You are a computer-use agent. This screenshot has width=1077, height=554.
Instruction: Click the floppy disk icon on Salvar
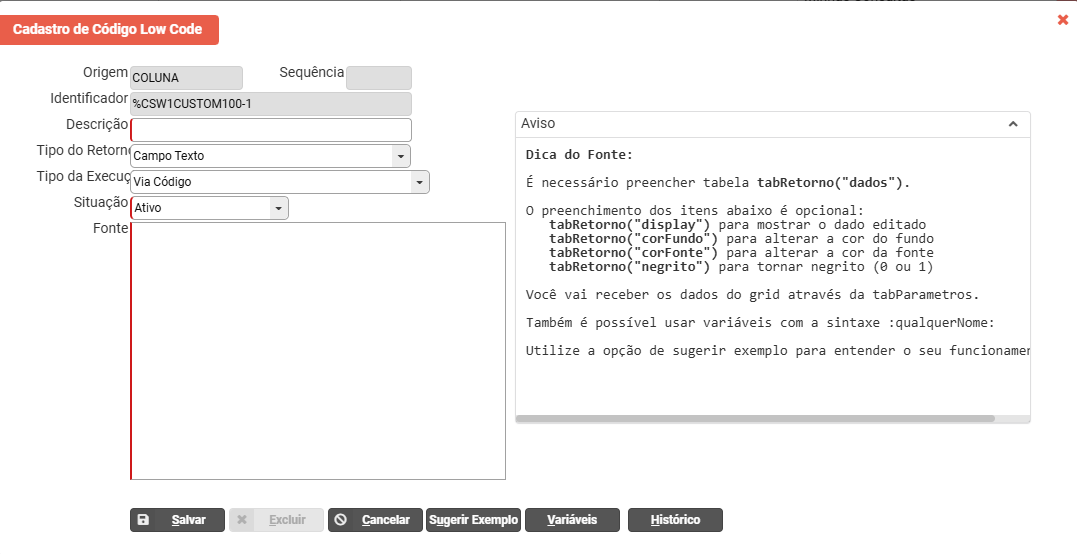pos(143,520)
